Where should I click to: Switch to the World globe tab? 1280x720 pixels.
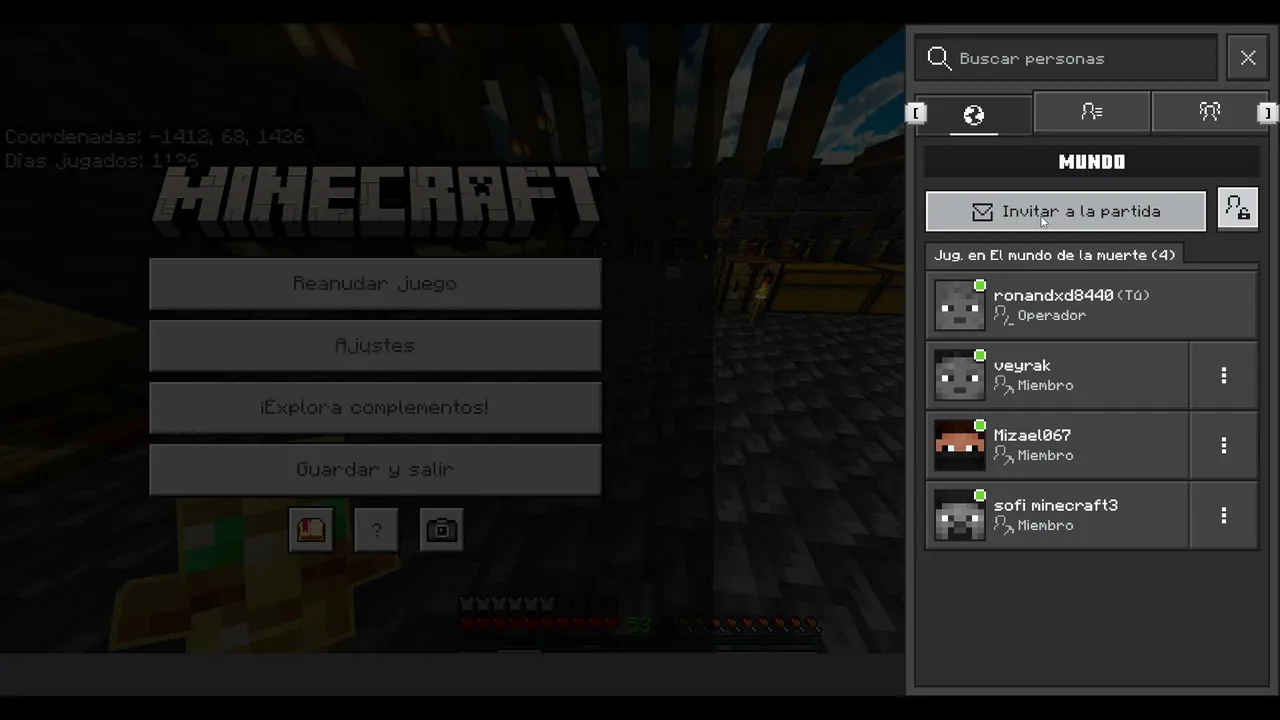point(974,115)
